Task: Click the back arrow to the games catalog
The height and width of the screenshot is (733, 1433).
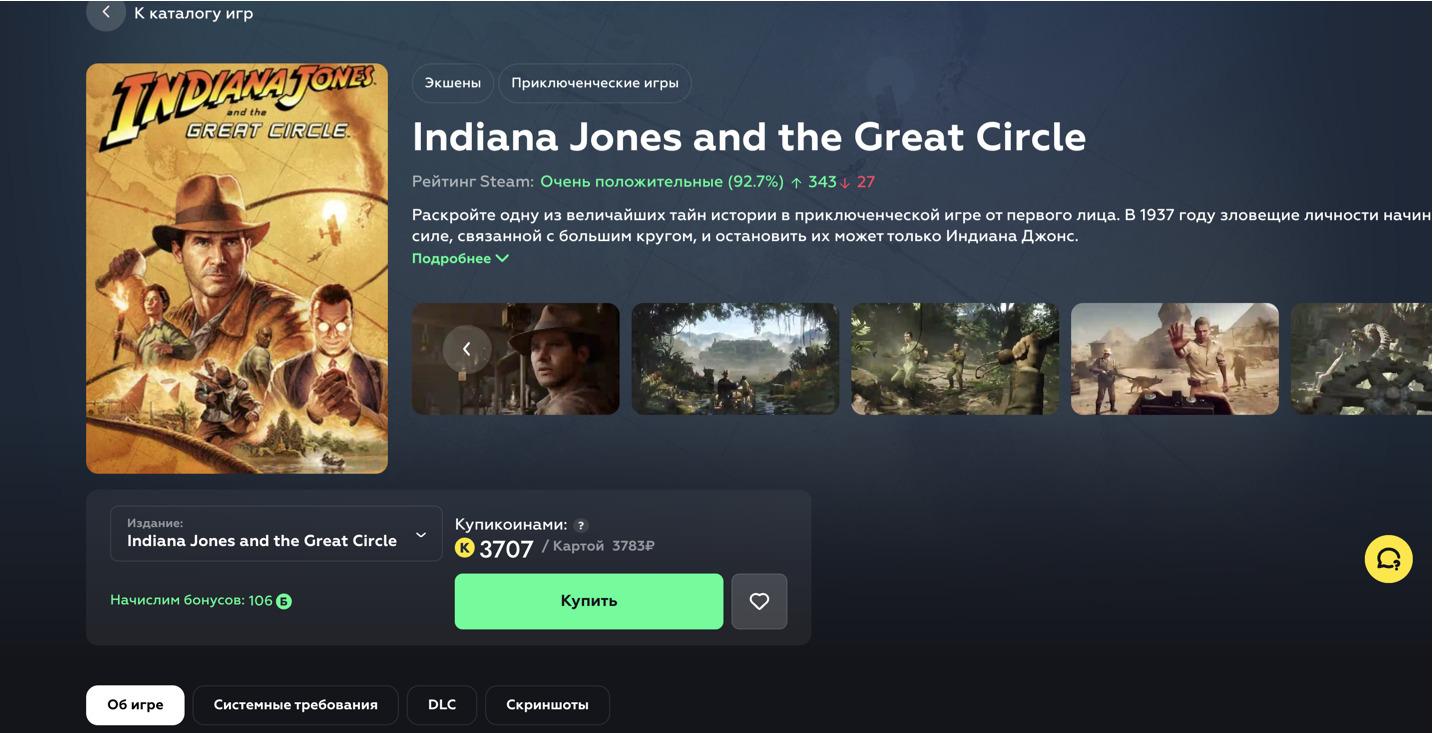Action: tap(106, 13)
